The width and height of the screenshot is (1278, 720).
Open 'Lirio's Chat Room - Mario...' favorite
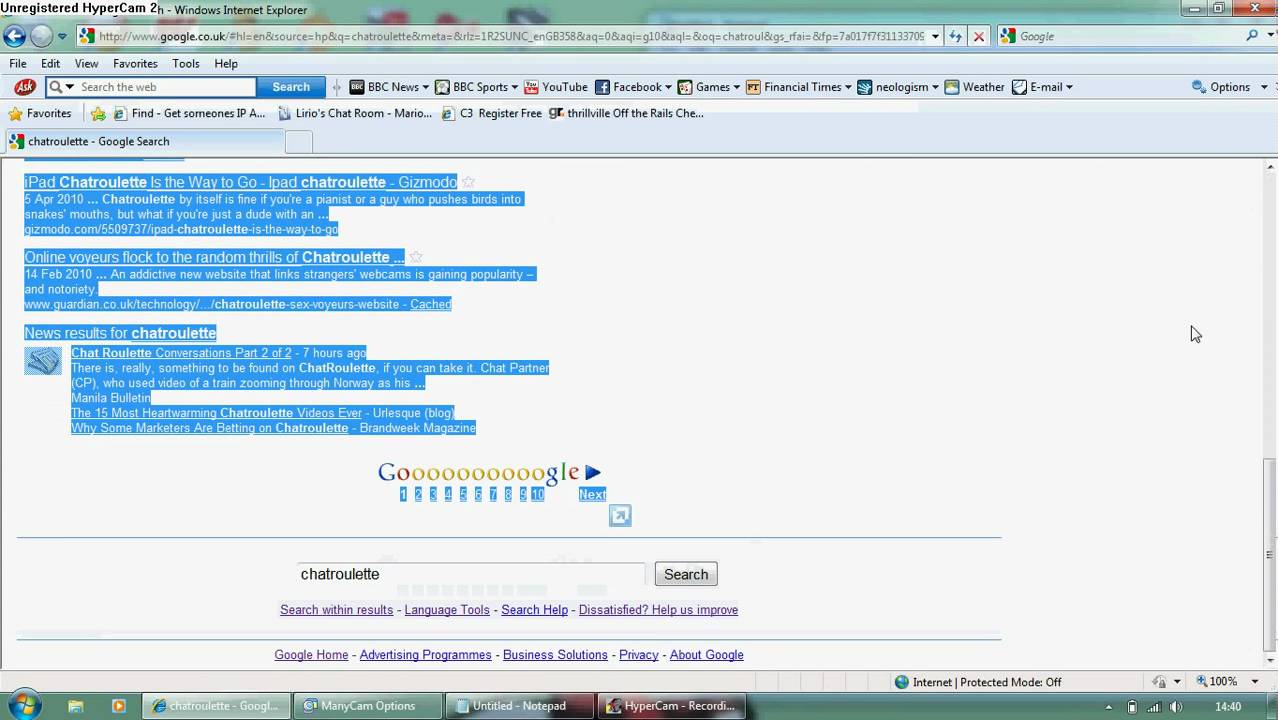355,113
